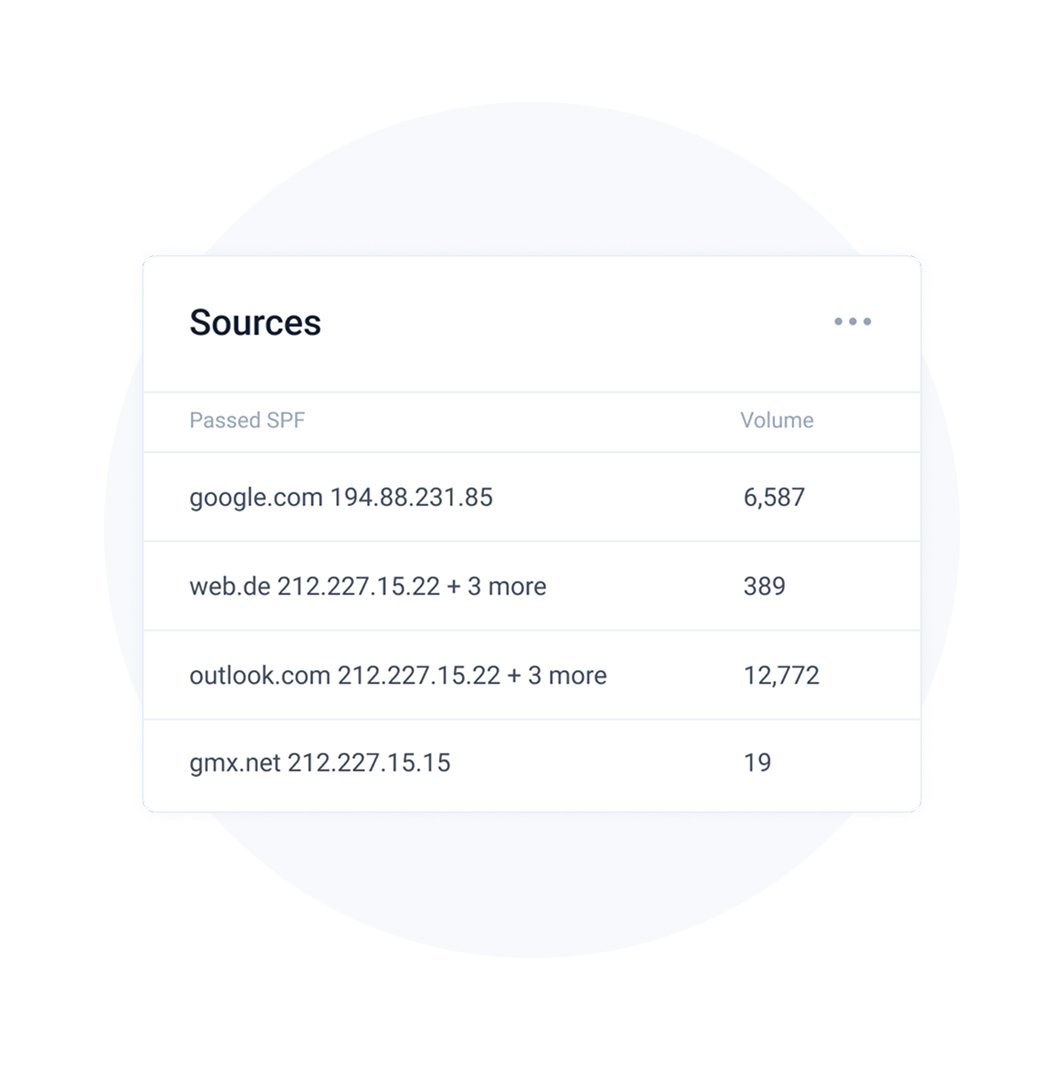The image size is (1064, 1068).
Task: Open the Sources card options menu
Action: coord(853,321)
